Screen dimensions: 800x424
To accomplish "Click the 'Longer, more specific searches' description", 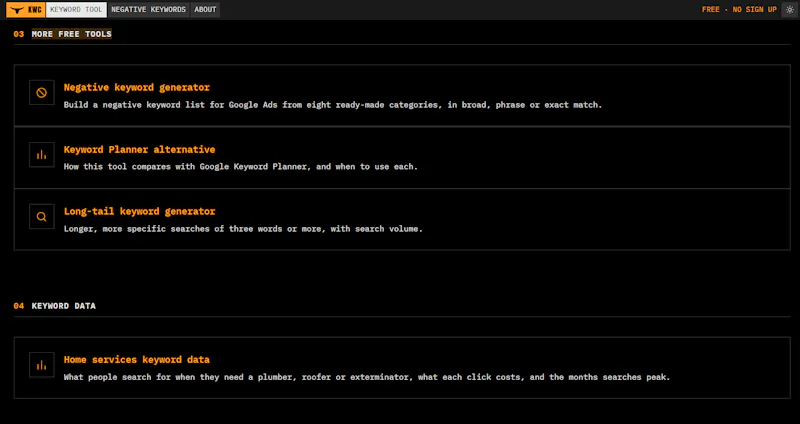I will (x=243, y=229).
